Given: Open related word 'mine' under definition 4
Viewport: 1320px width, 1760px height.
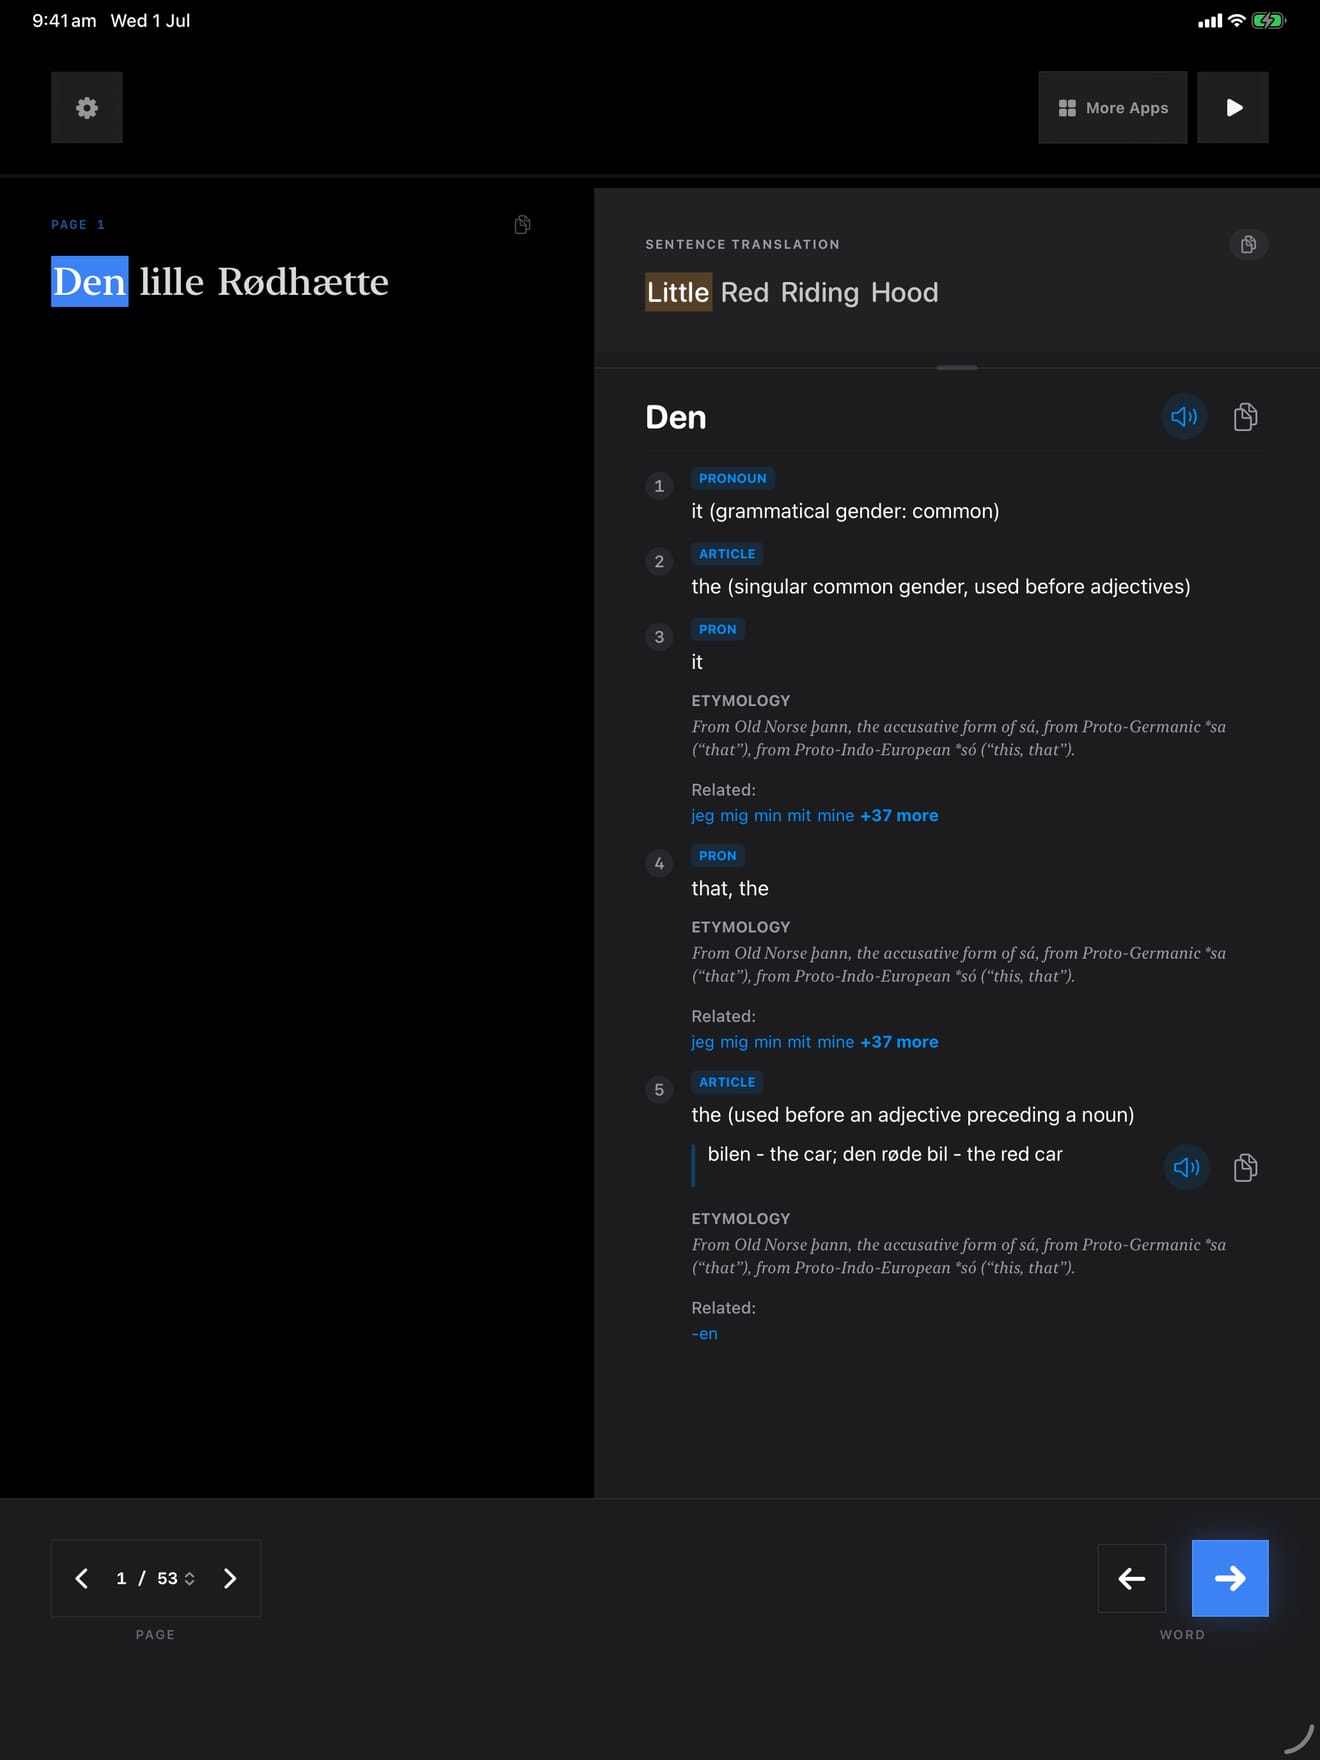Looking at the screenshot, I should click(835, 1041).
